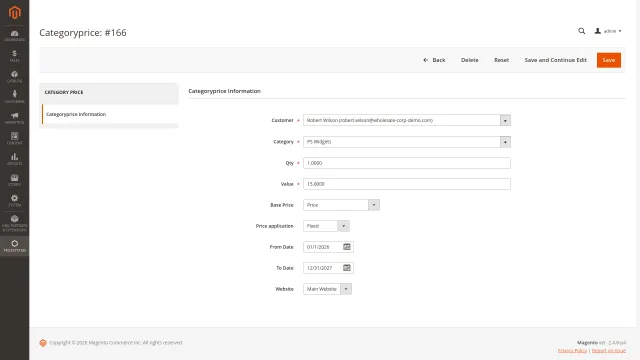Image resolution: width=640 pixels, height=360 pixels.
Task: Open the admin account menu
Action: [608, 31]
